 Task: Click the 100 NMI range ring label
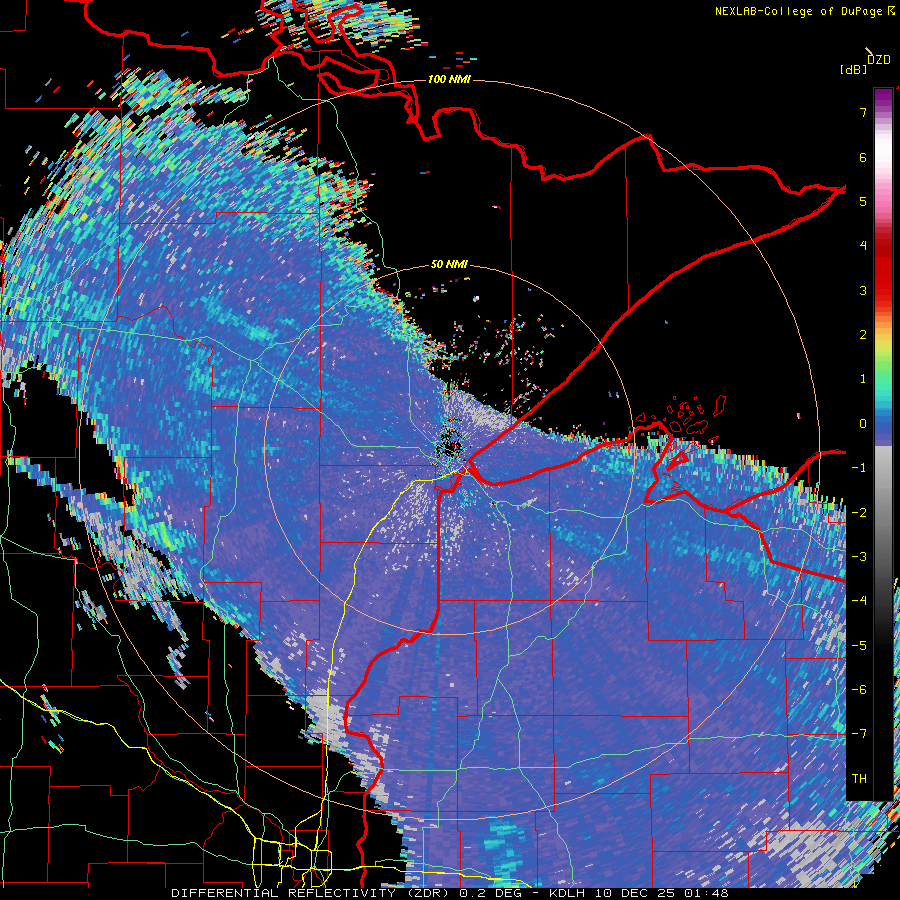click(449, 79)
